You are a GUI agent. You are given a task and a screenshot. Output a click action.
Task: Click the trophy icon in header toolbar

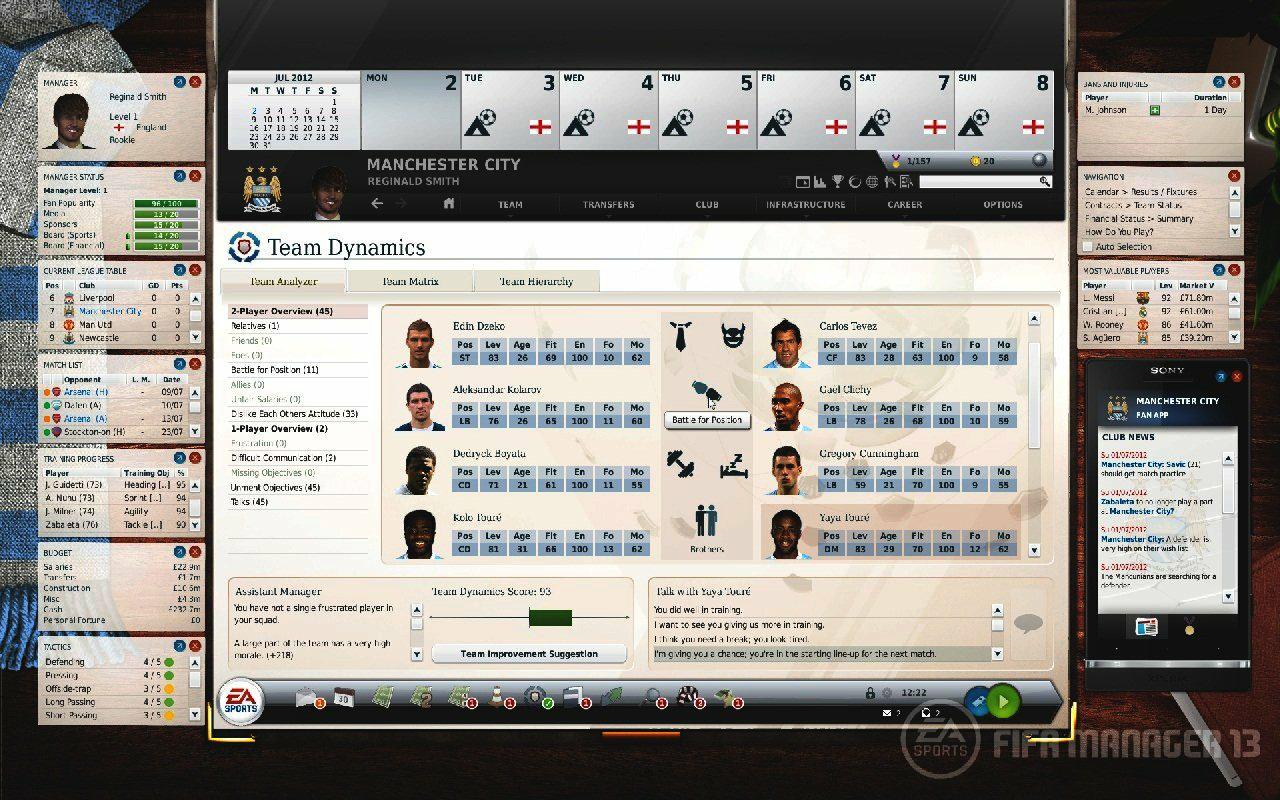(838, 182)
